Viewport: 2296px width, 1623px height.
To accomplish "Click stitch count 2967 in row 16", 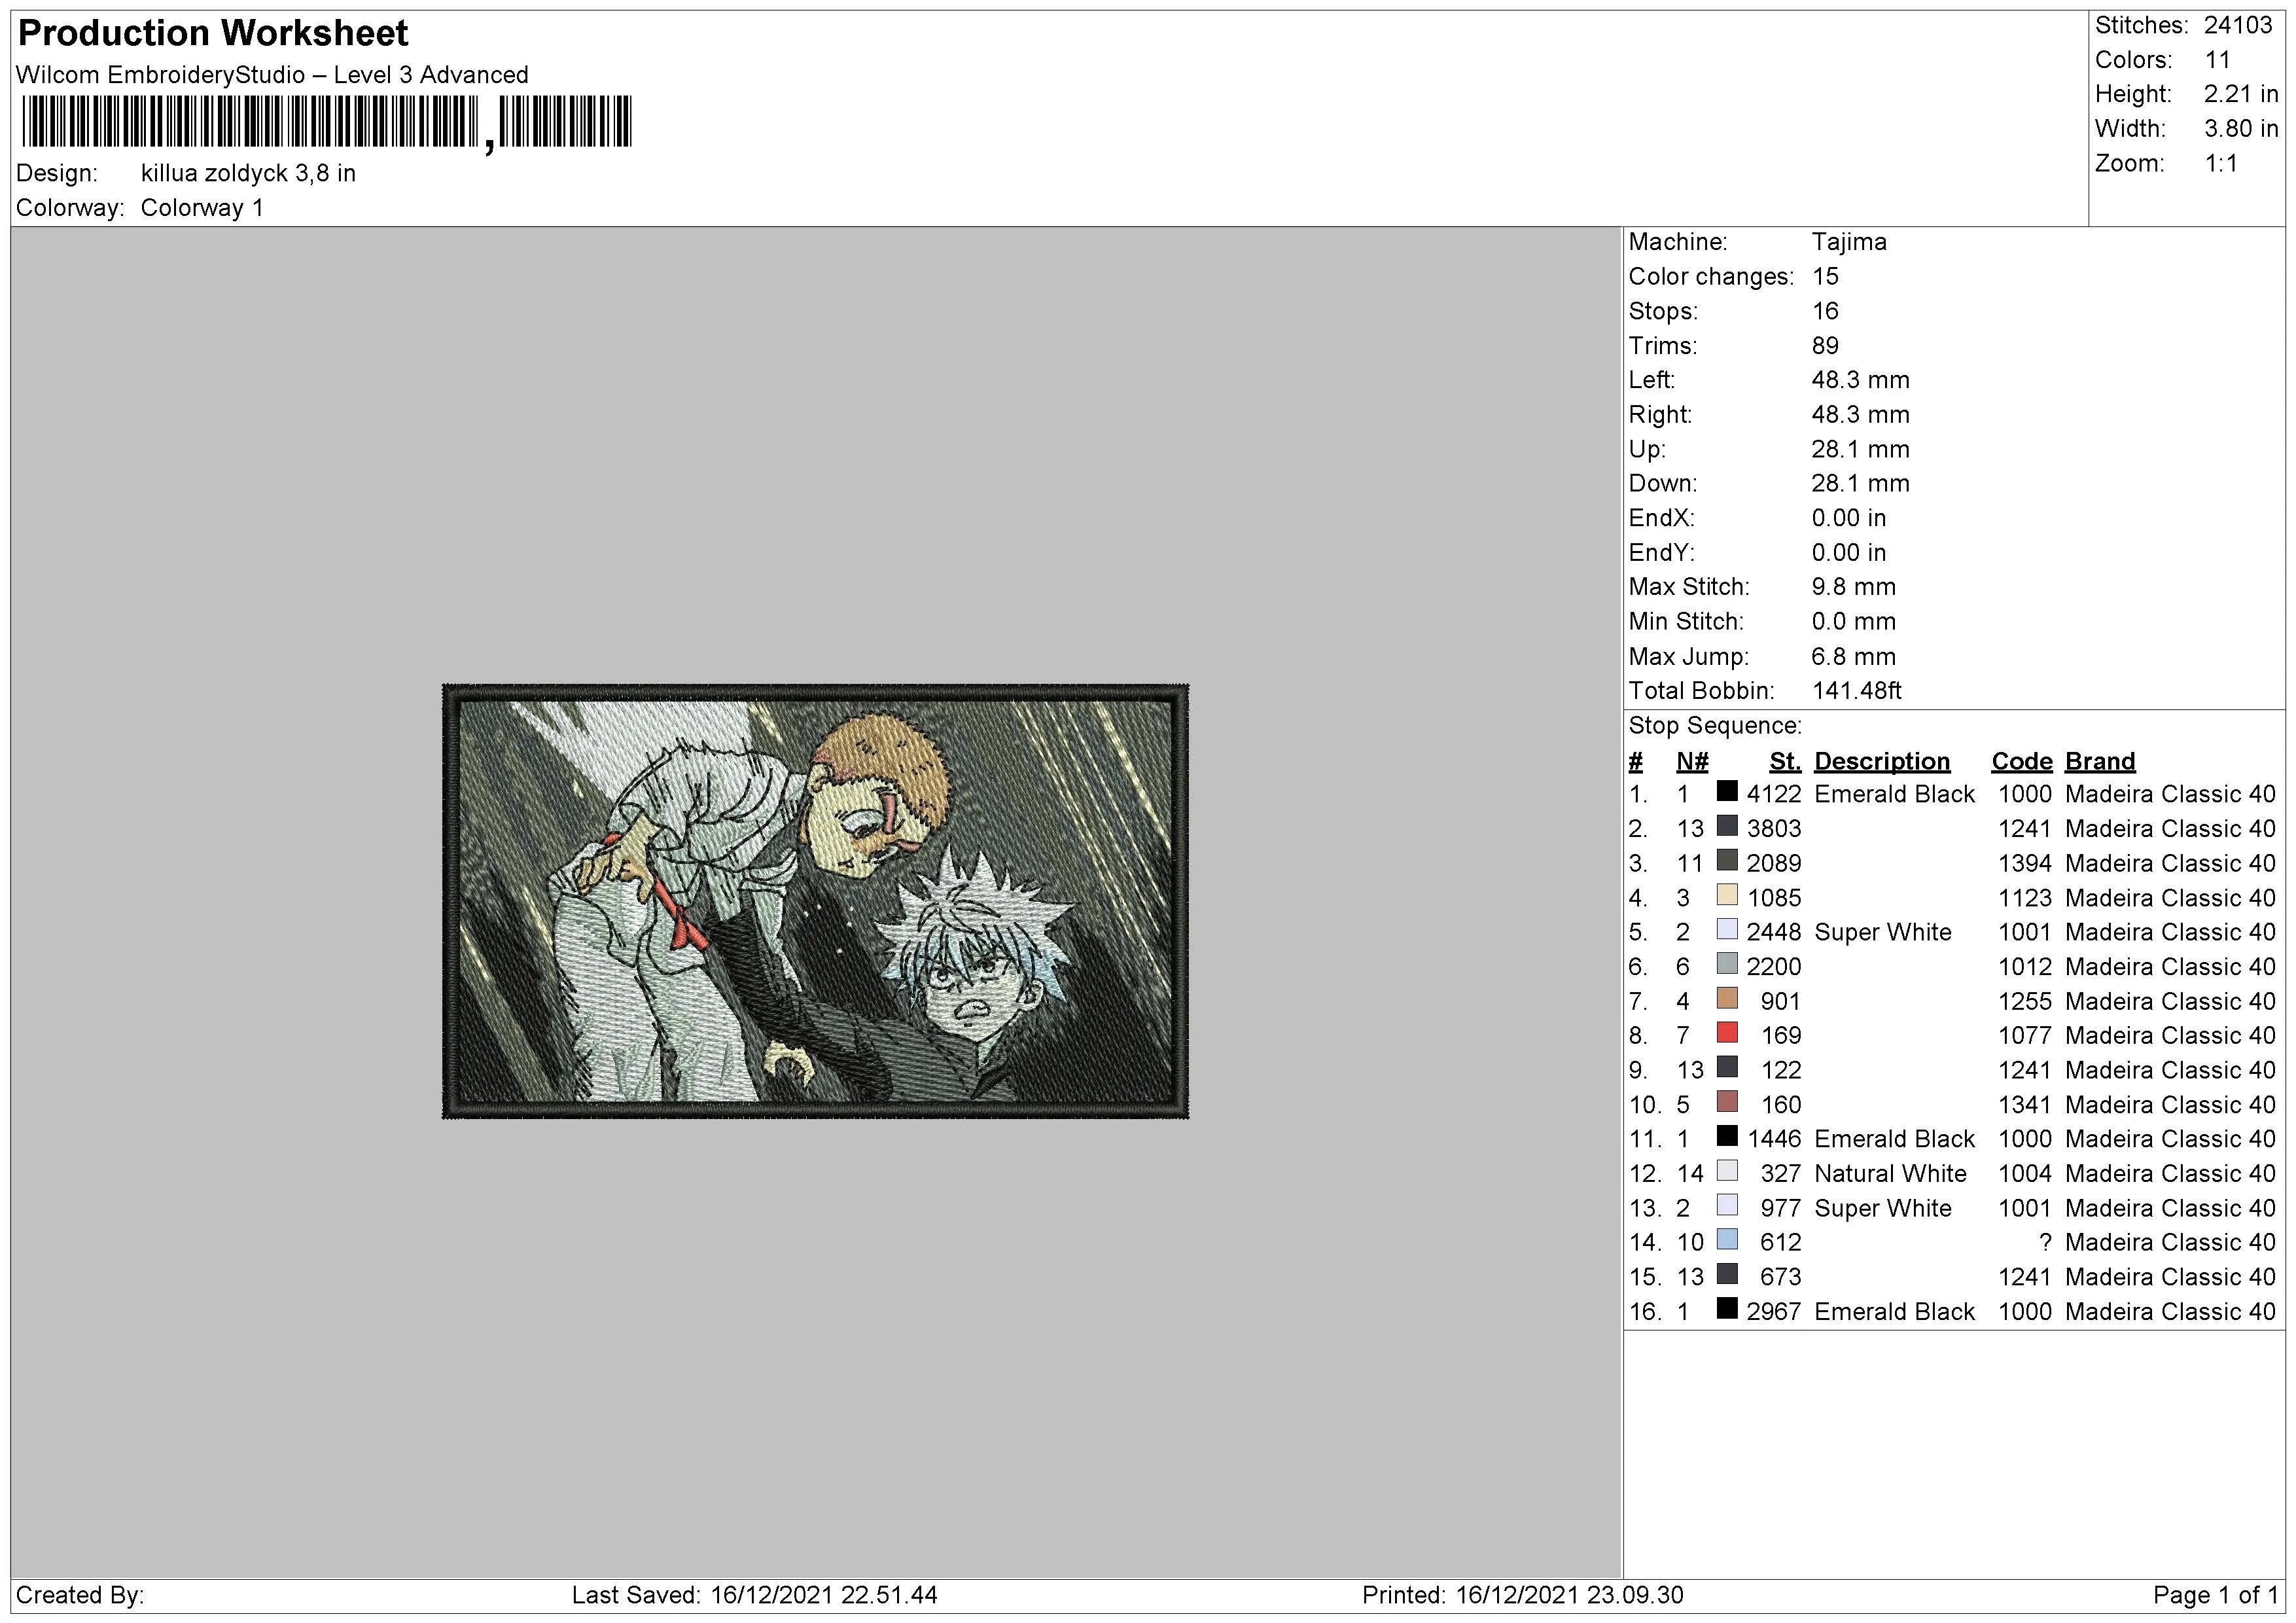I will 1773,1312.
